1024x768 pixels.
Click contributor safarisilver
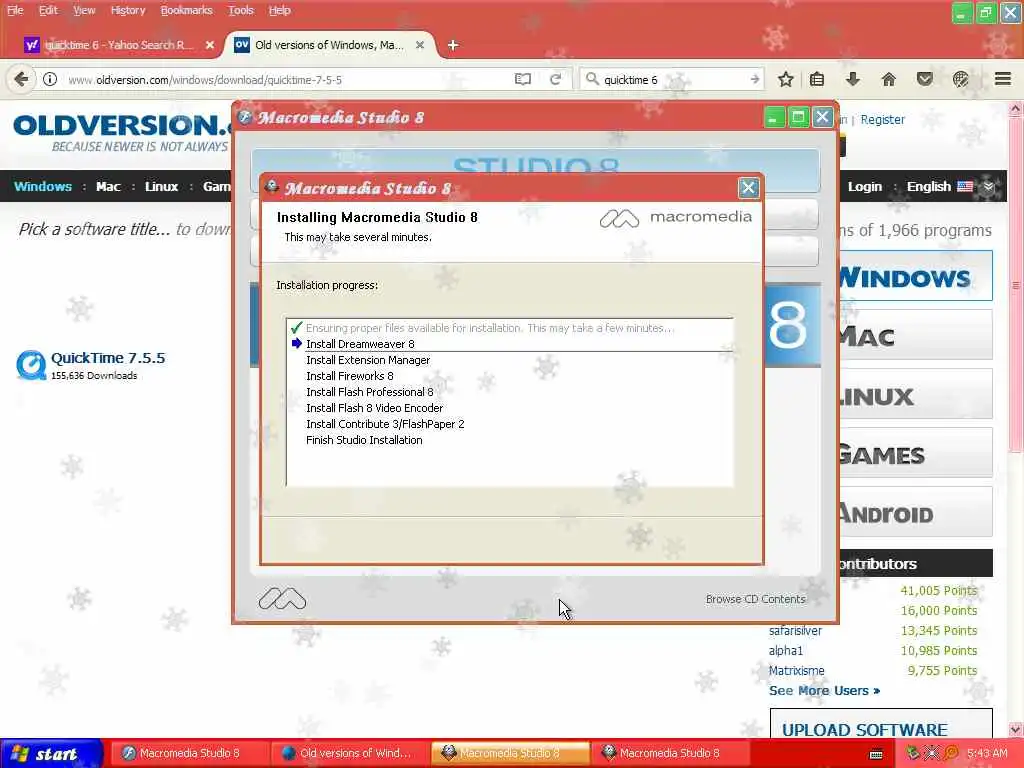click(x=795, y=631)
